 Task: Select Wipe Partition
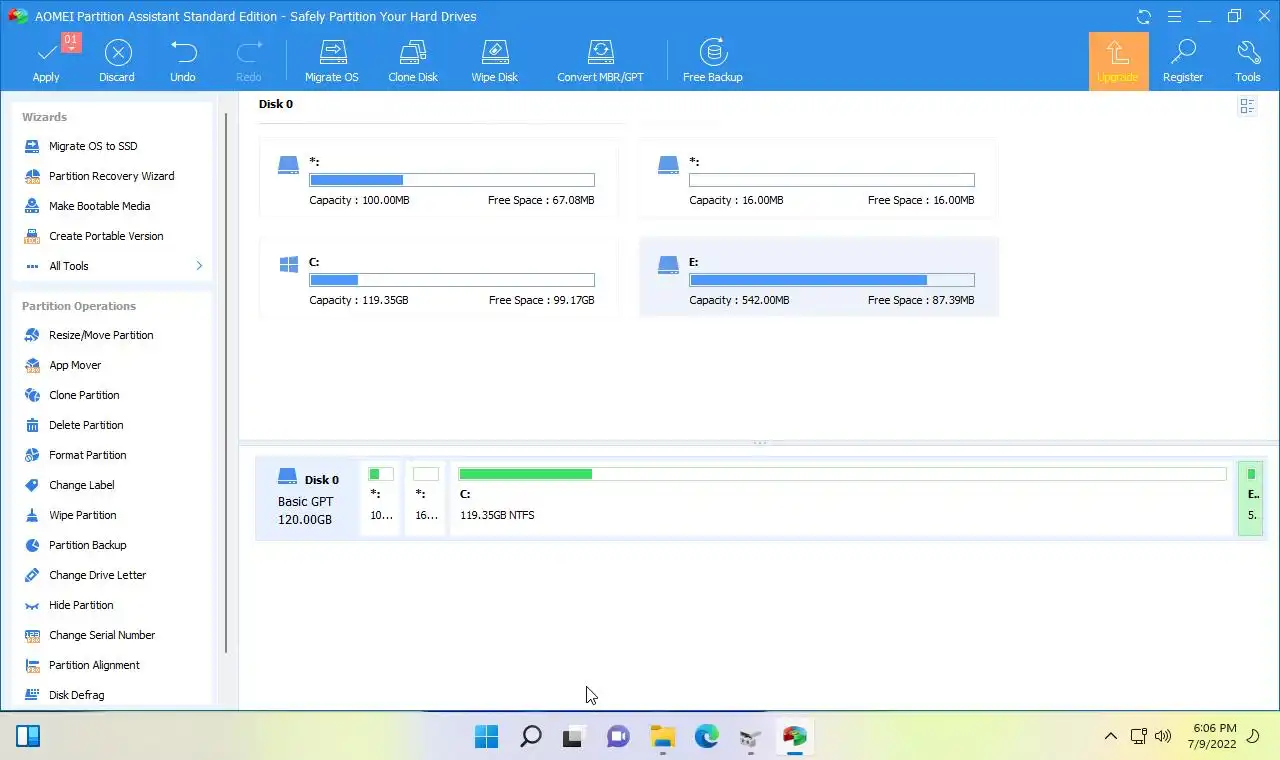point(82,515)
